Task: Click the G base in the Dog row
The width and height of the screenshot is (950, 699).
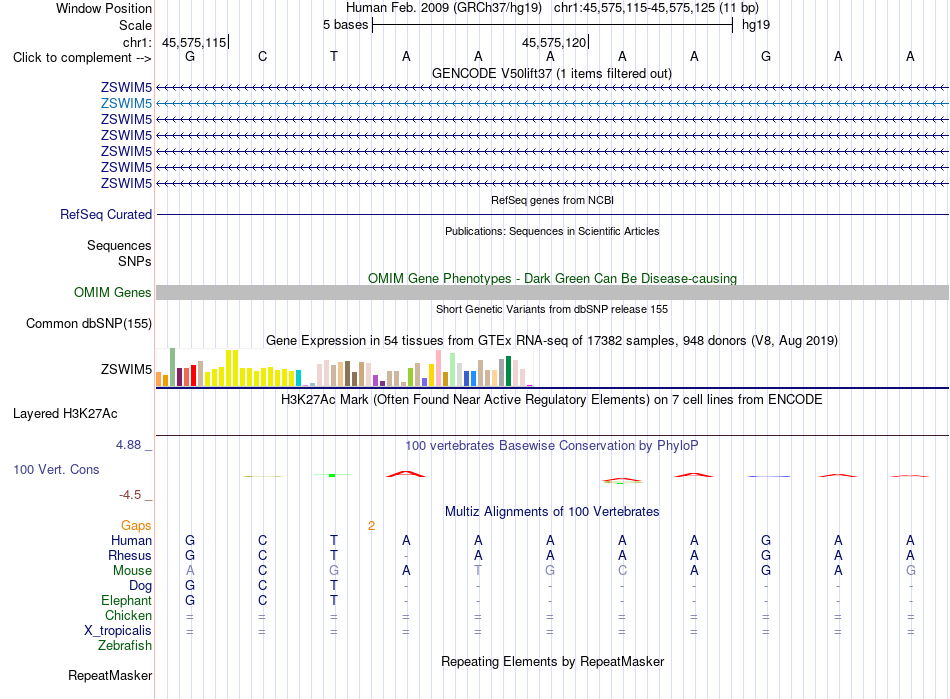Action: 190,586
